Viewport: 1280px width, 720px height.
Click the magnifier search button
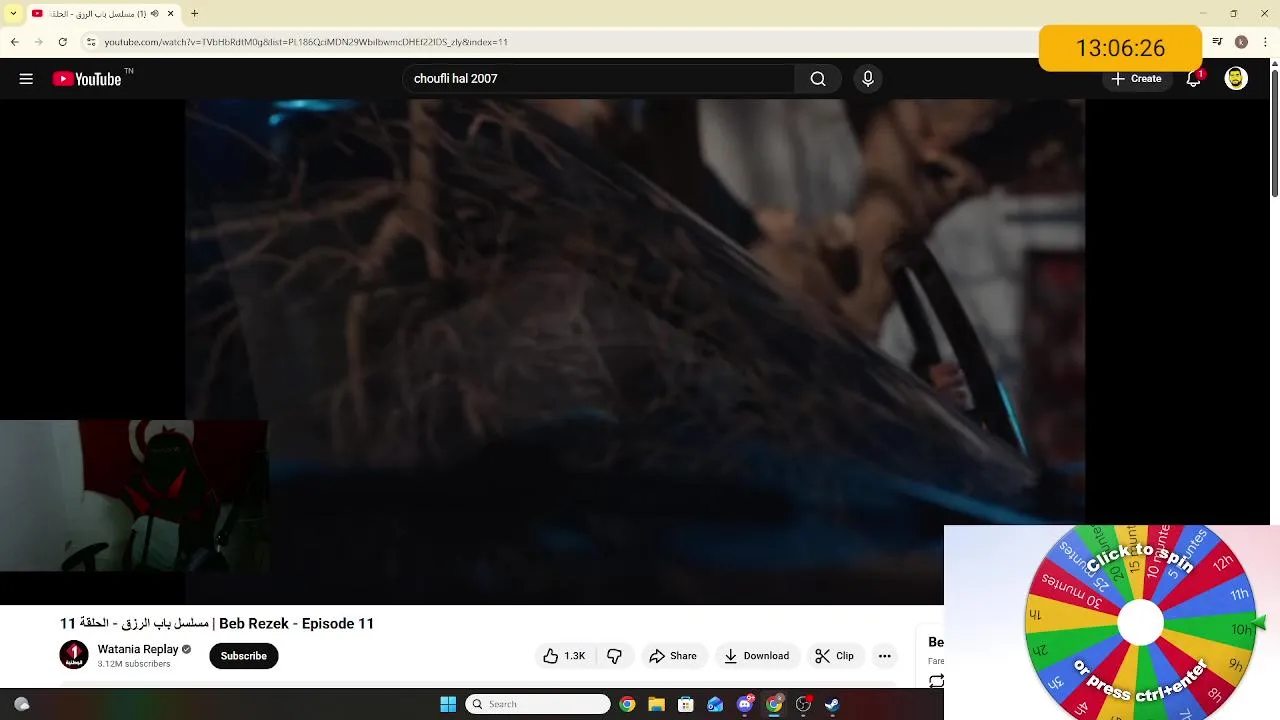click(818, 79)
